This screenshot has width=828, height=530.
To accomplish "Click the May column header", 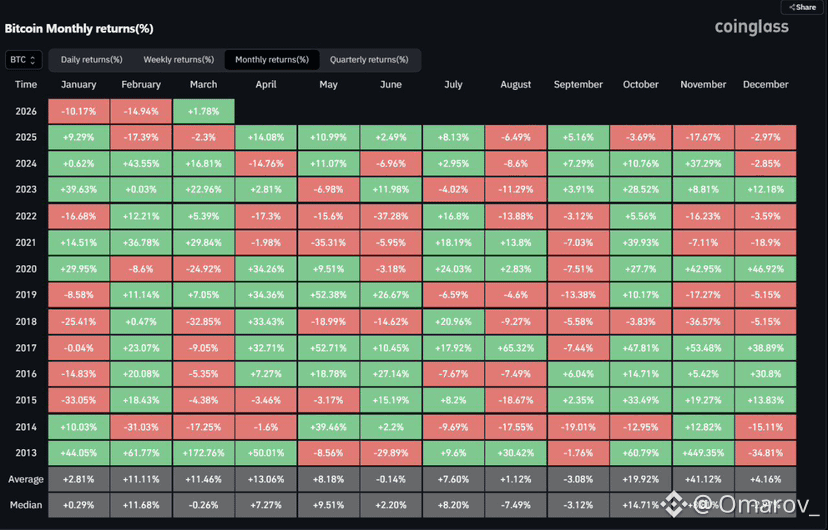I will [328, 84].
